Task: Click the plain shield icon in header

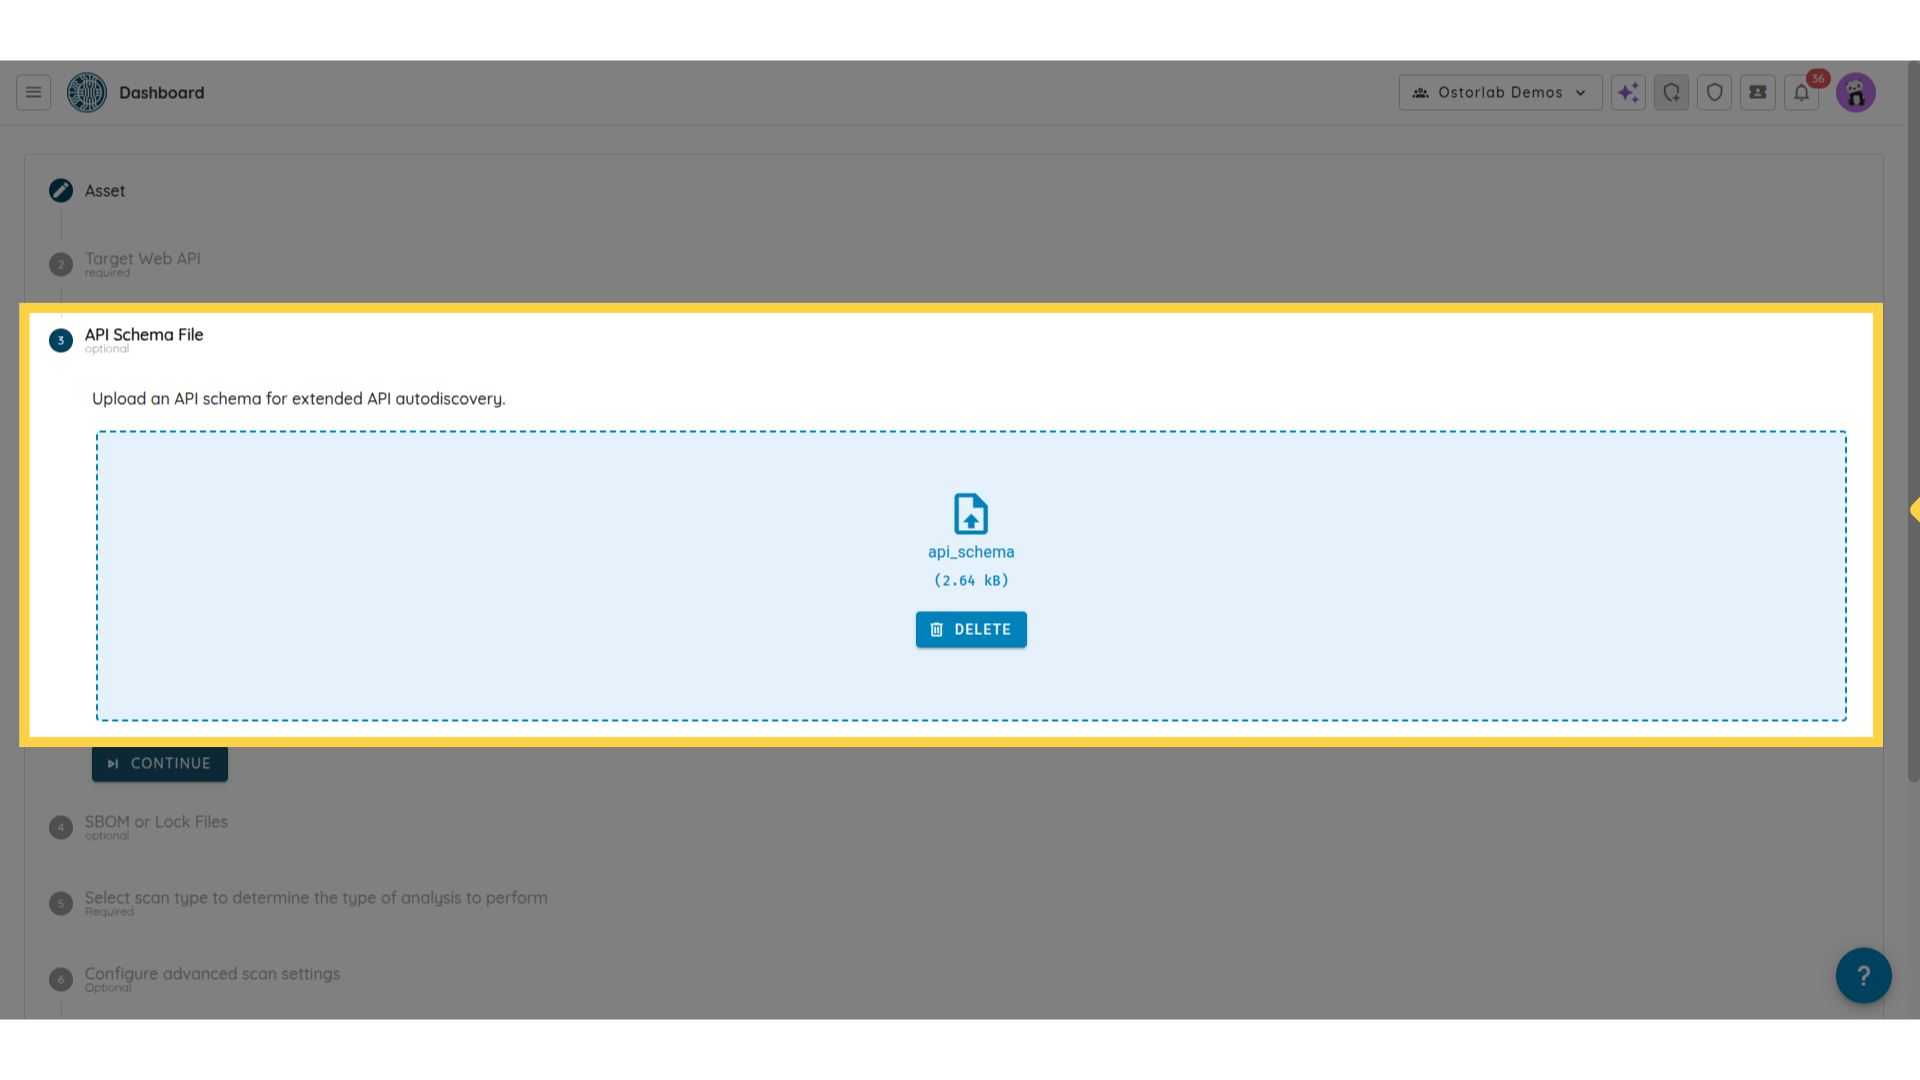Action: [x=1714, y=92]
